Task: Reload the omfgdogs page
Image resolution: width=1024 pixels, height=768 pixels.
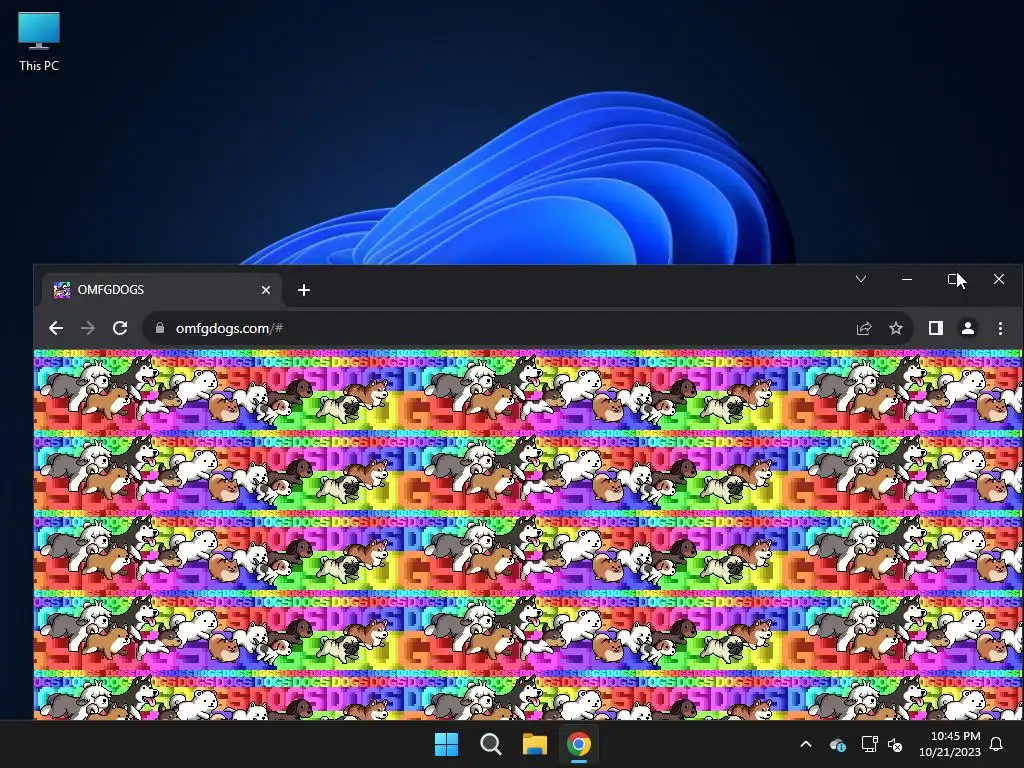Action: 120,328
